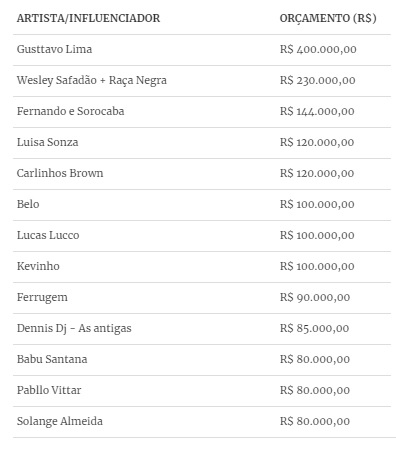
Task: Select the Gusttavo Lima row name
Action: 54,49
